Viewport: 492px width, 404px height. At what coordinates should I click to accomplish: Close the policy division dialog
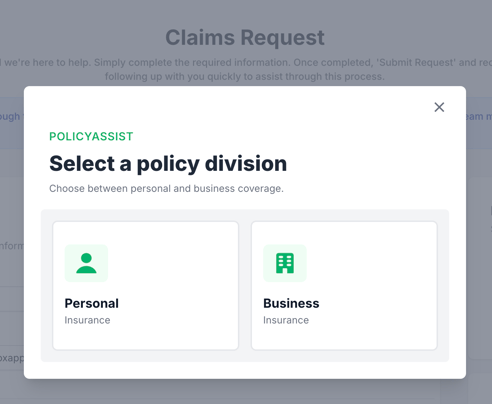[439, 107]
